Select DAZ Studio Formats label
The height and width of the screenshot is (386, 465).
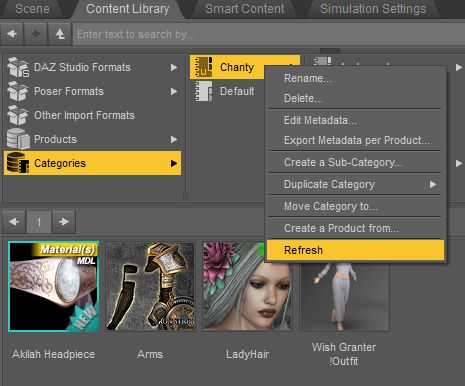click(x=82, y=67)
